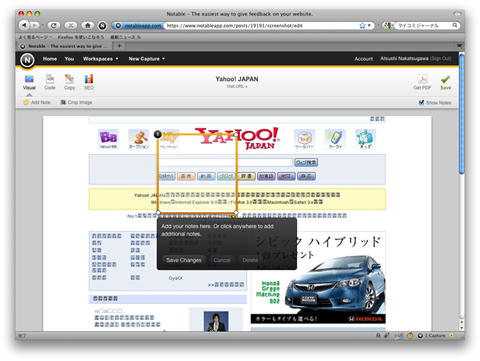This screenshot has height=361, width=480.
Task: Click the Add Note tool
Action: coord(37,102)
